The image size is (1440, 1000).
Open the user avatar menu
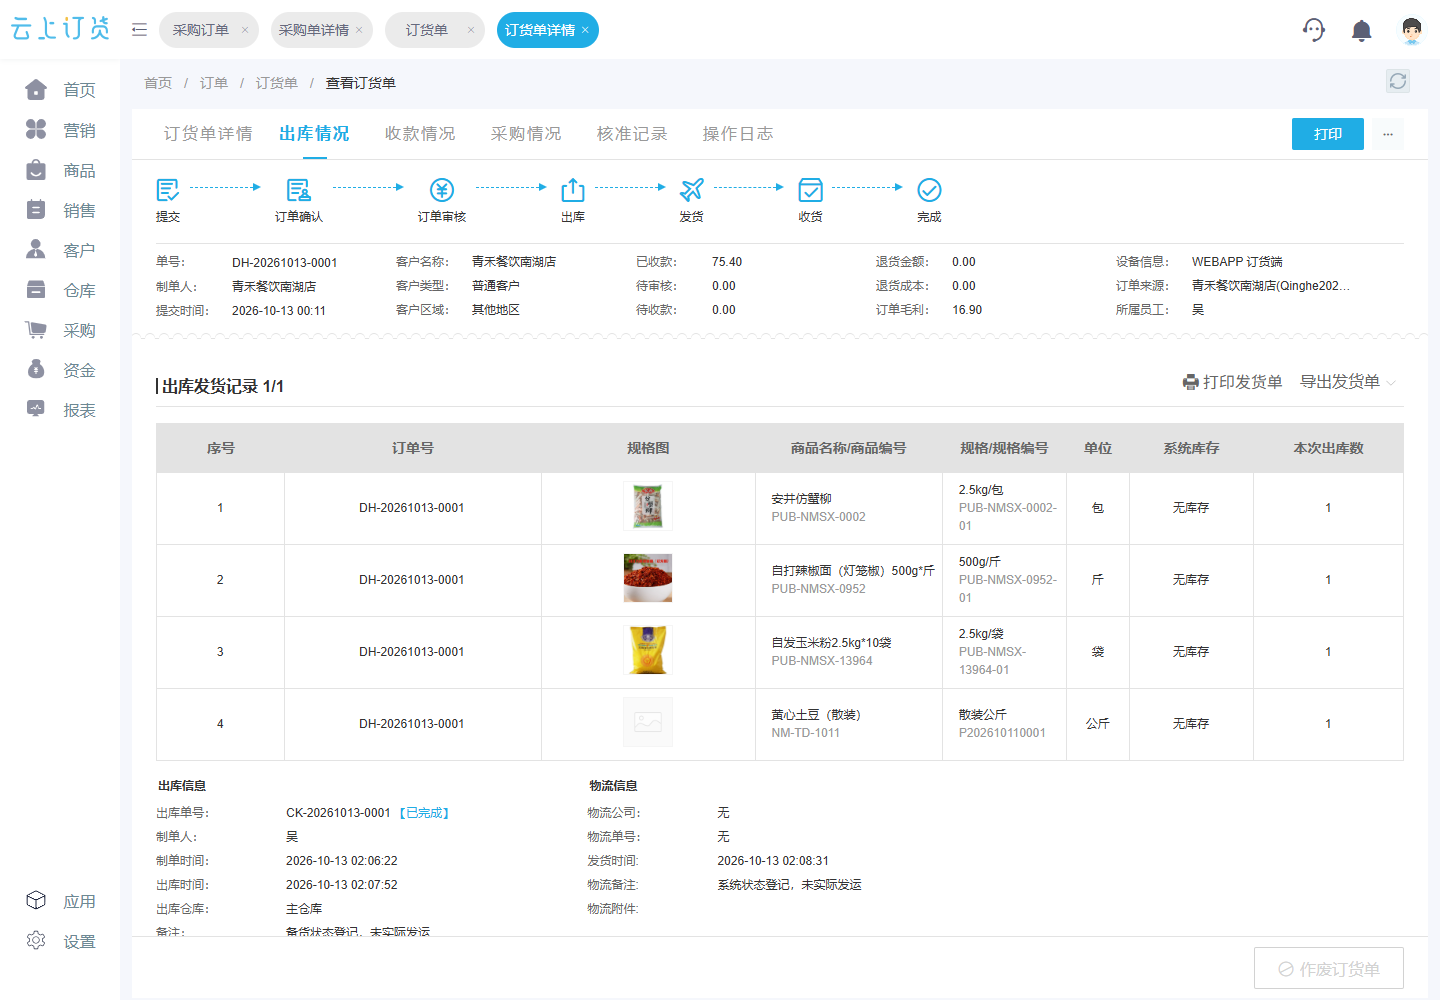tap(1412, 30)
